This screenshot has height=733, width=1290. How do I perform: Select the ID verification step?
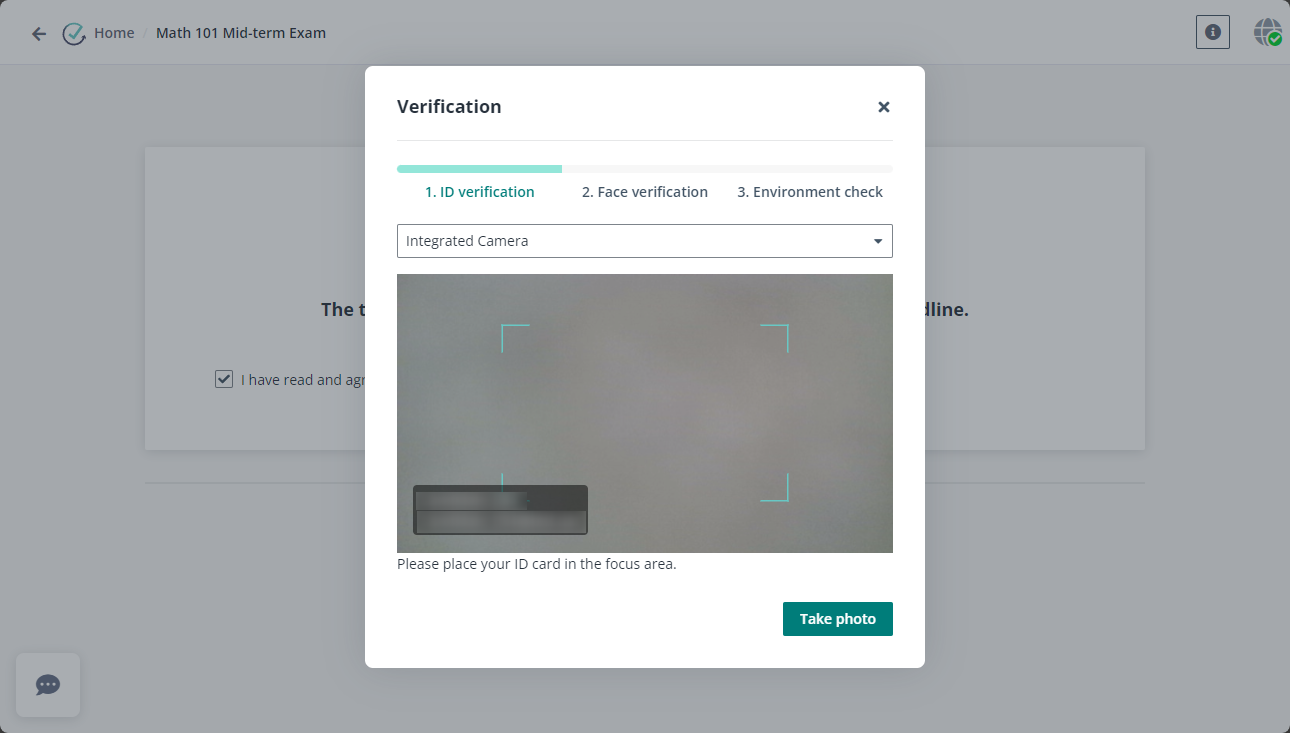pyautogui.click(x=479, y=191)
